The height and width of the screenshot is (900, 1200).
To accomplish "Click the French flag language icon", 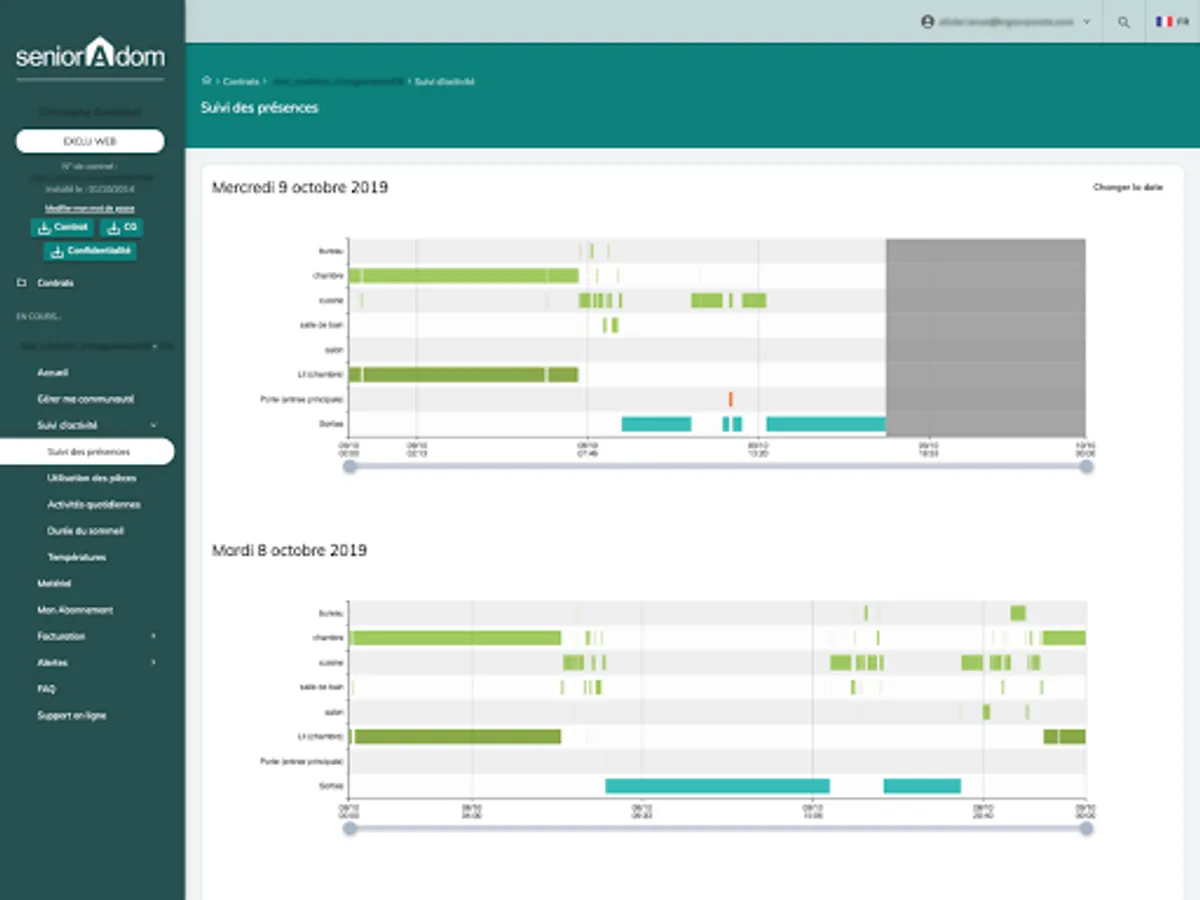I will [x=1164, y=21].
